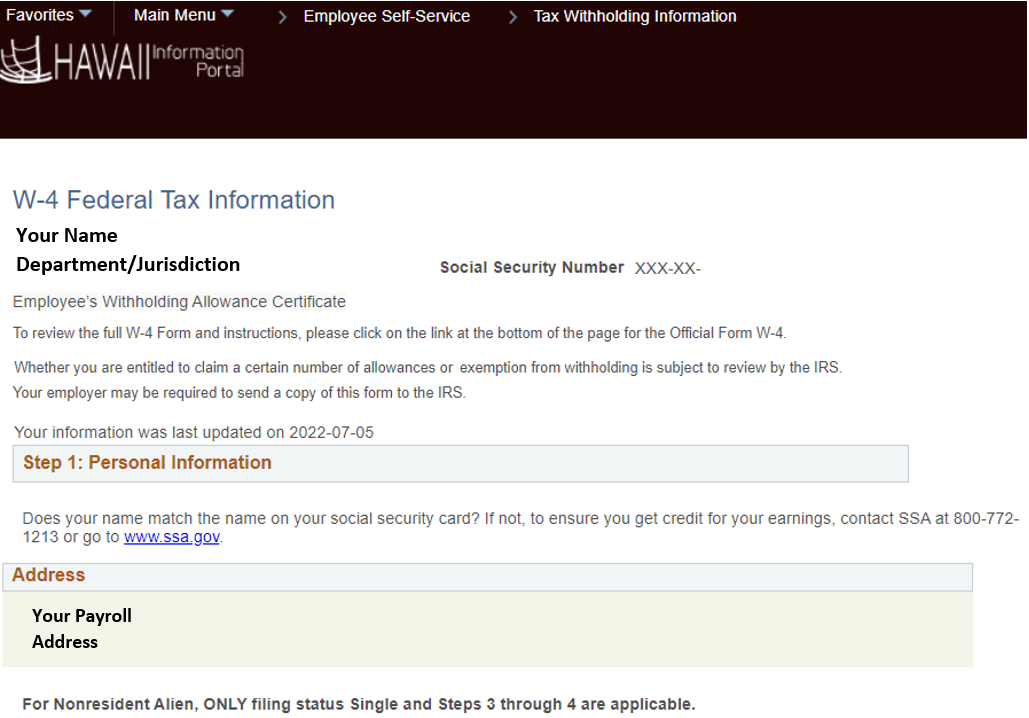Click the Department/Jurisdiction text
This screenshot has height=718, width=1029.
(128, 265)
